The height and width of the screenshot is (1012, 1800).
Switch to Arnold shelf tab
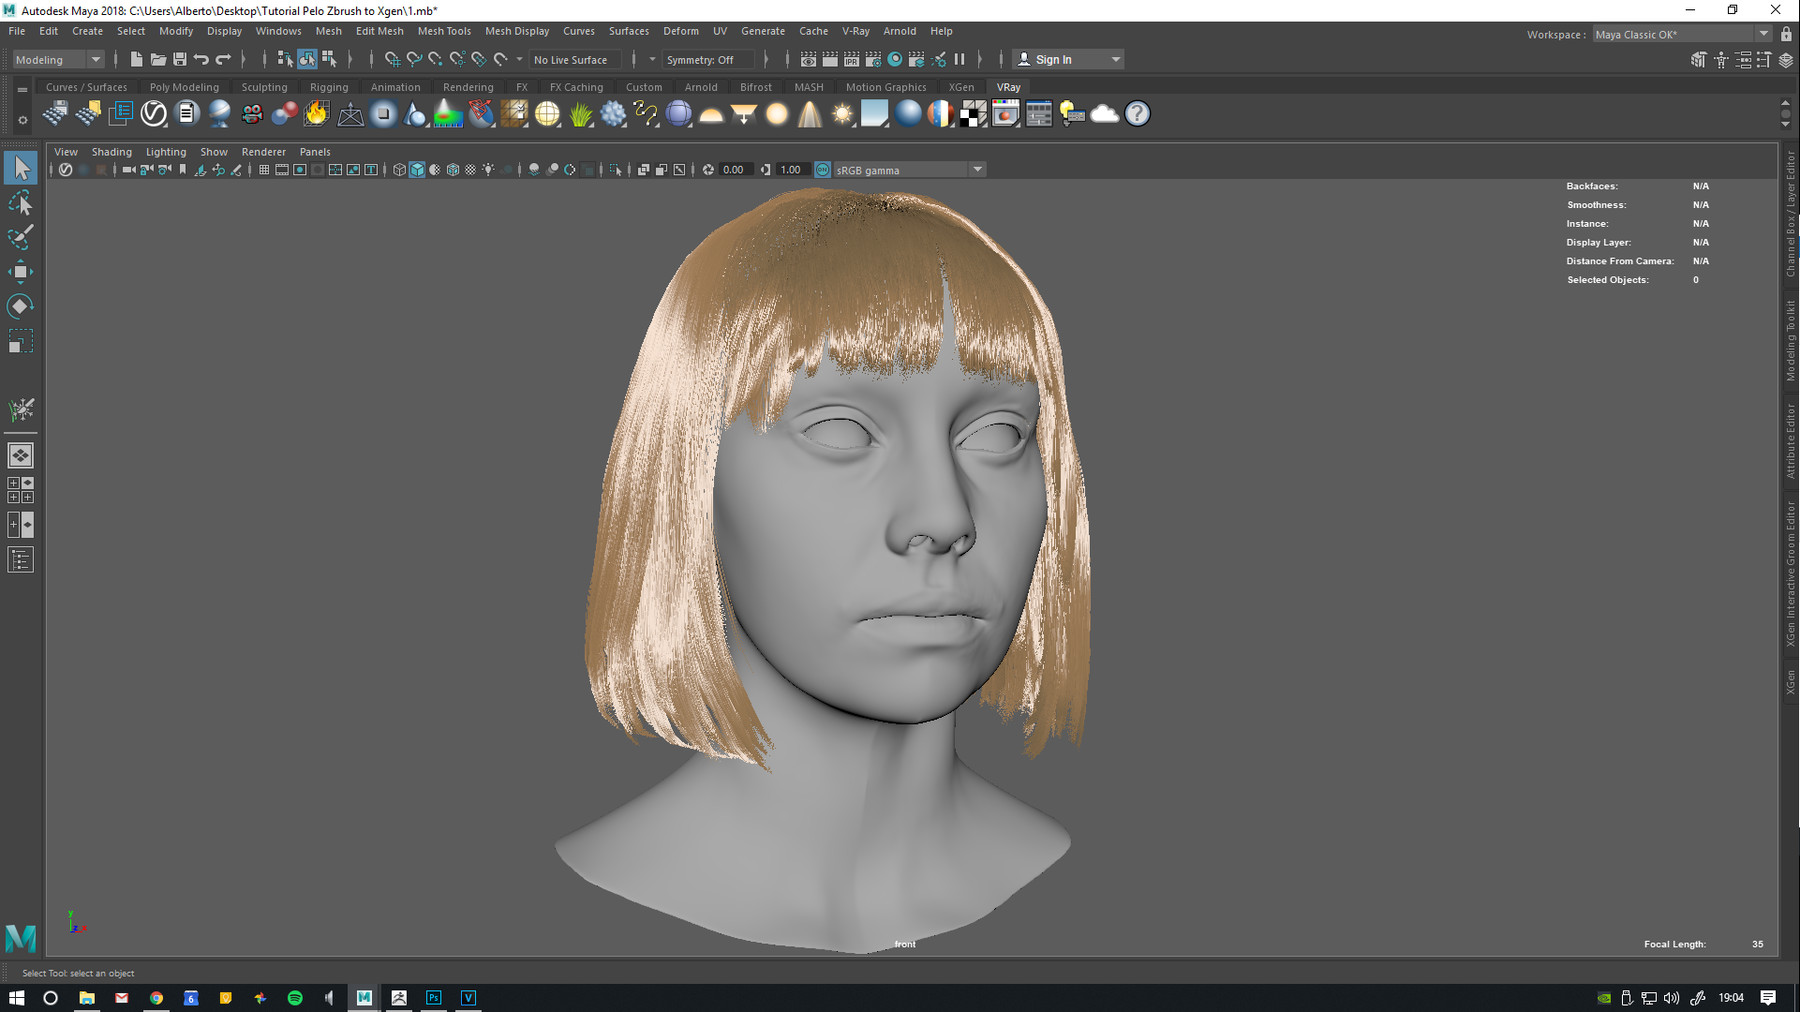701,87
